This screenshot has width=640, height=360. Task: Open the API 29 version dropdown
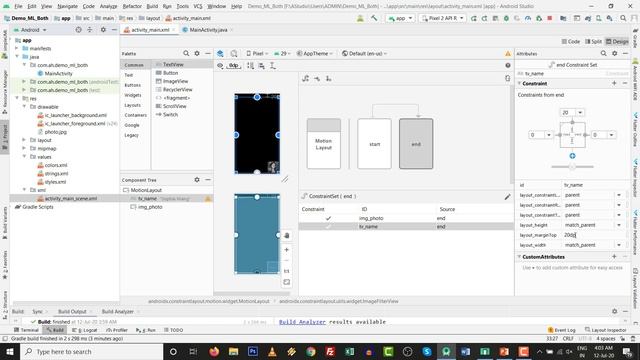pyautogui.click(x=283, y=53)
